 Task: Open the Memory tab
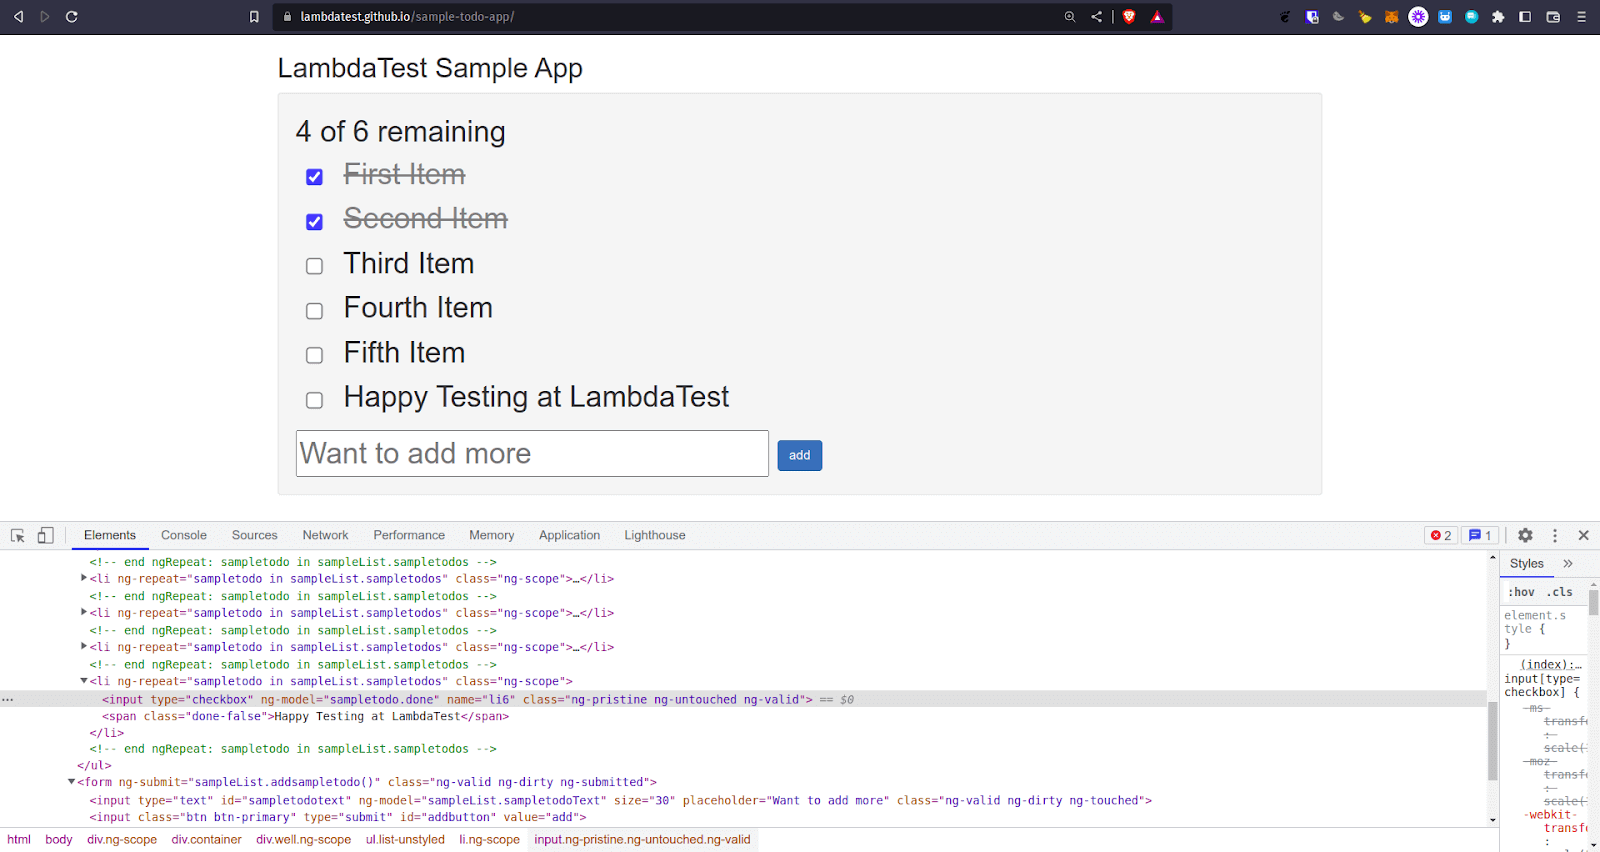pos(492,536)
